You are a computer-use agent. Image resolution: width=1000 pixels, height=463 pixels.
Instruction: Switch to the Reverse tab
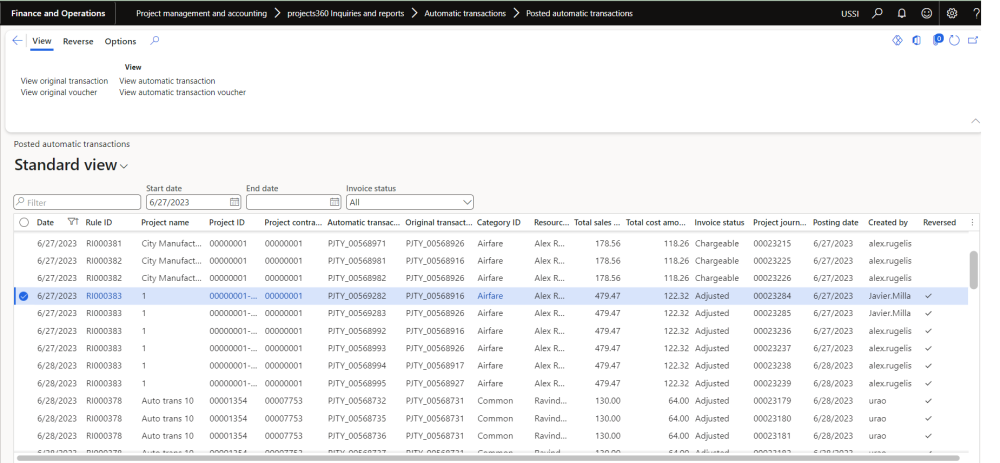[78, 42]
